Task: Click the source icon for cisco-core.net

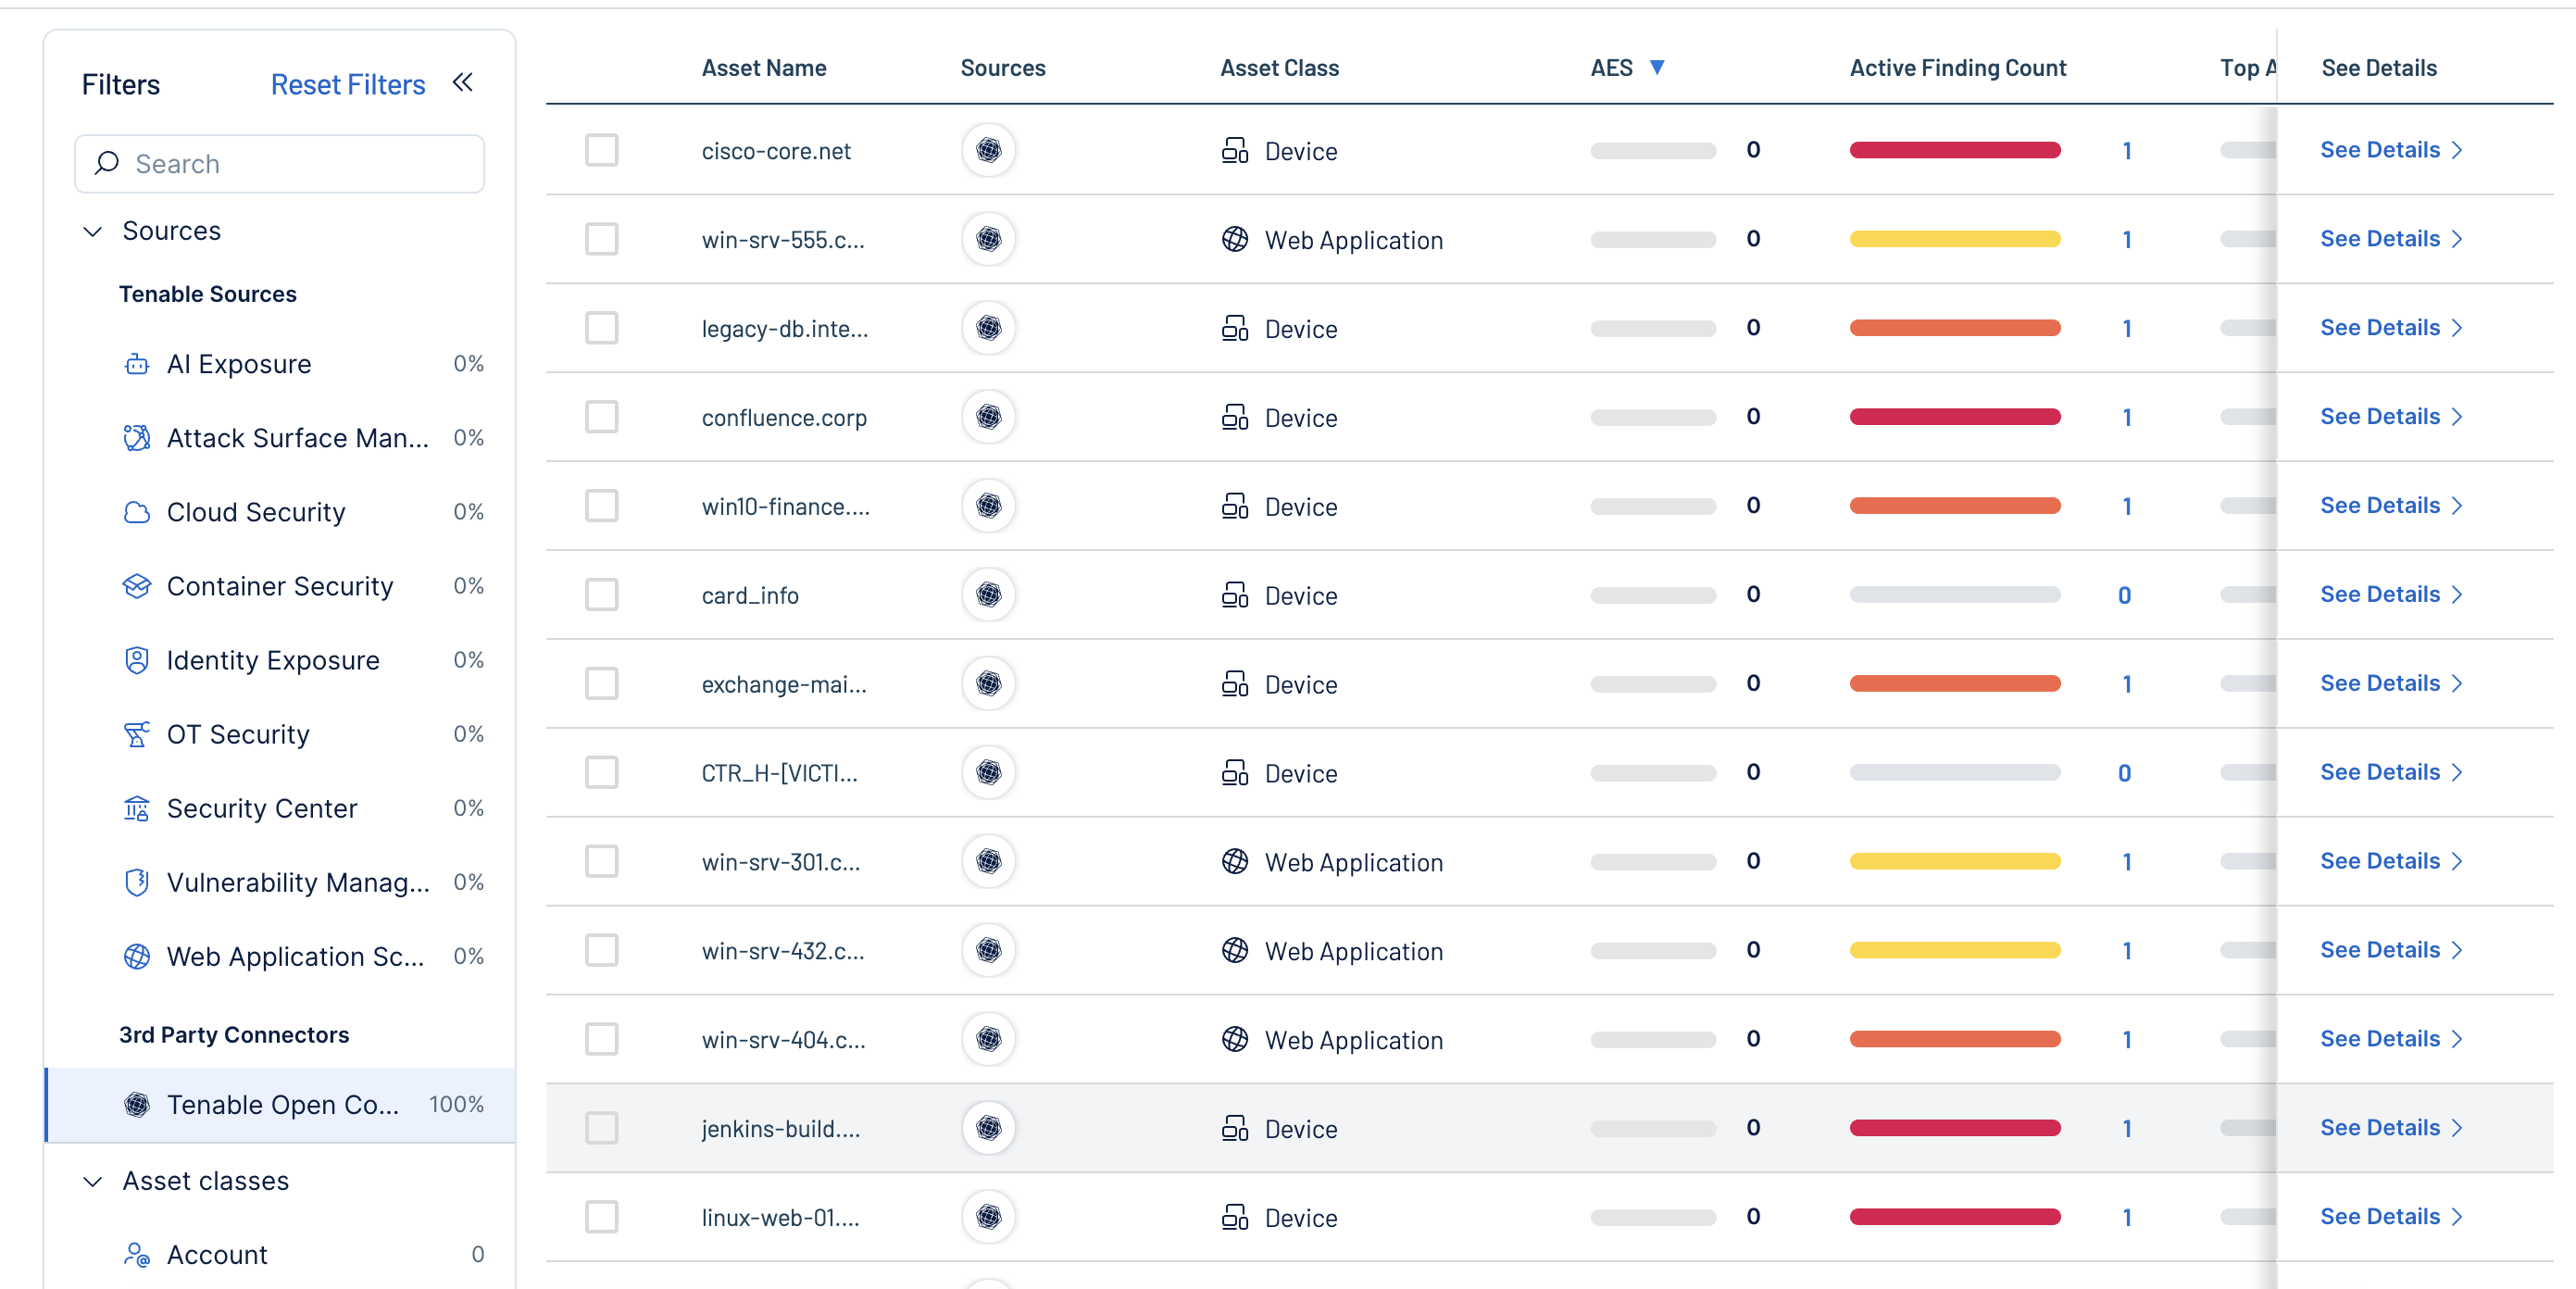Action: 988,150
